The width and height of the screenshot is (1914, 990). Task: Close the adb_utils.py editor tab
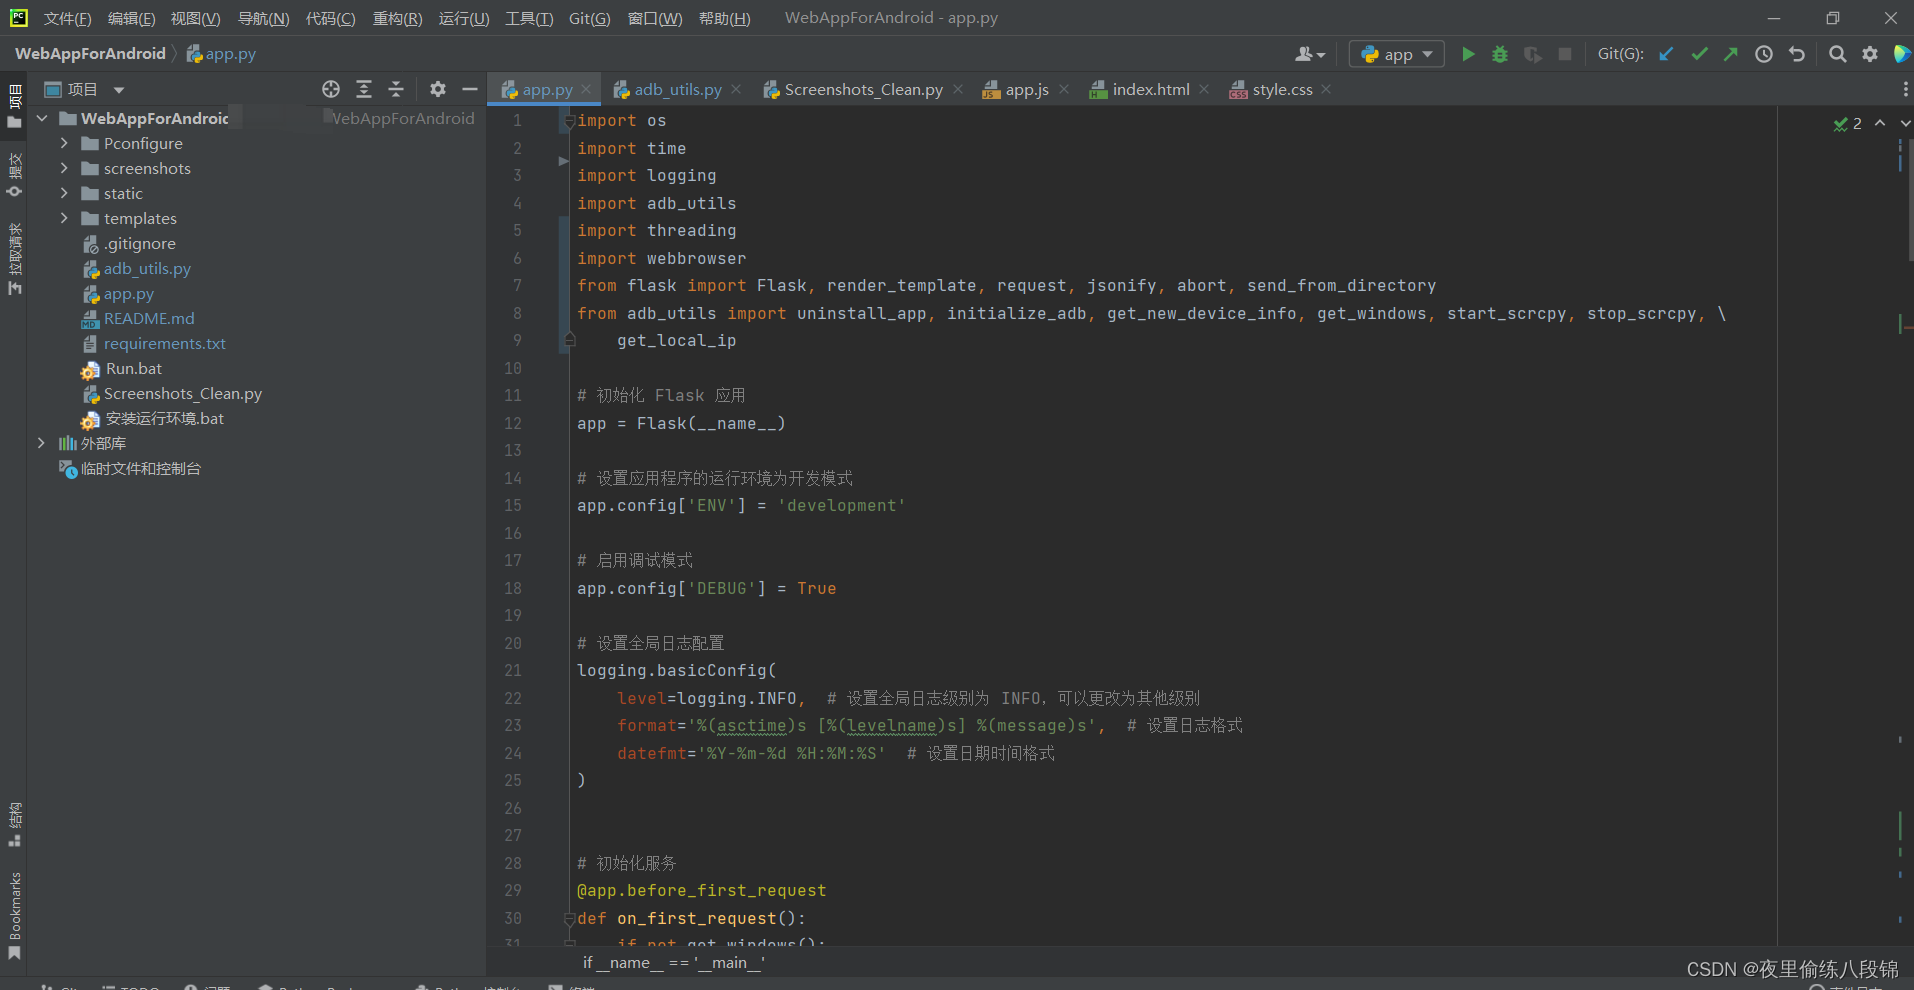tap(736, 89)
